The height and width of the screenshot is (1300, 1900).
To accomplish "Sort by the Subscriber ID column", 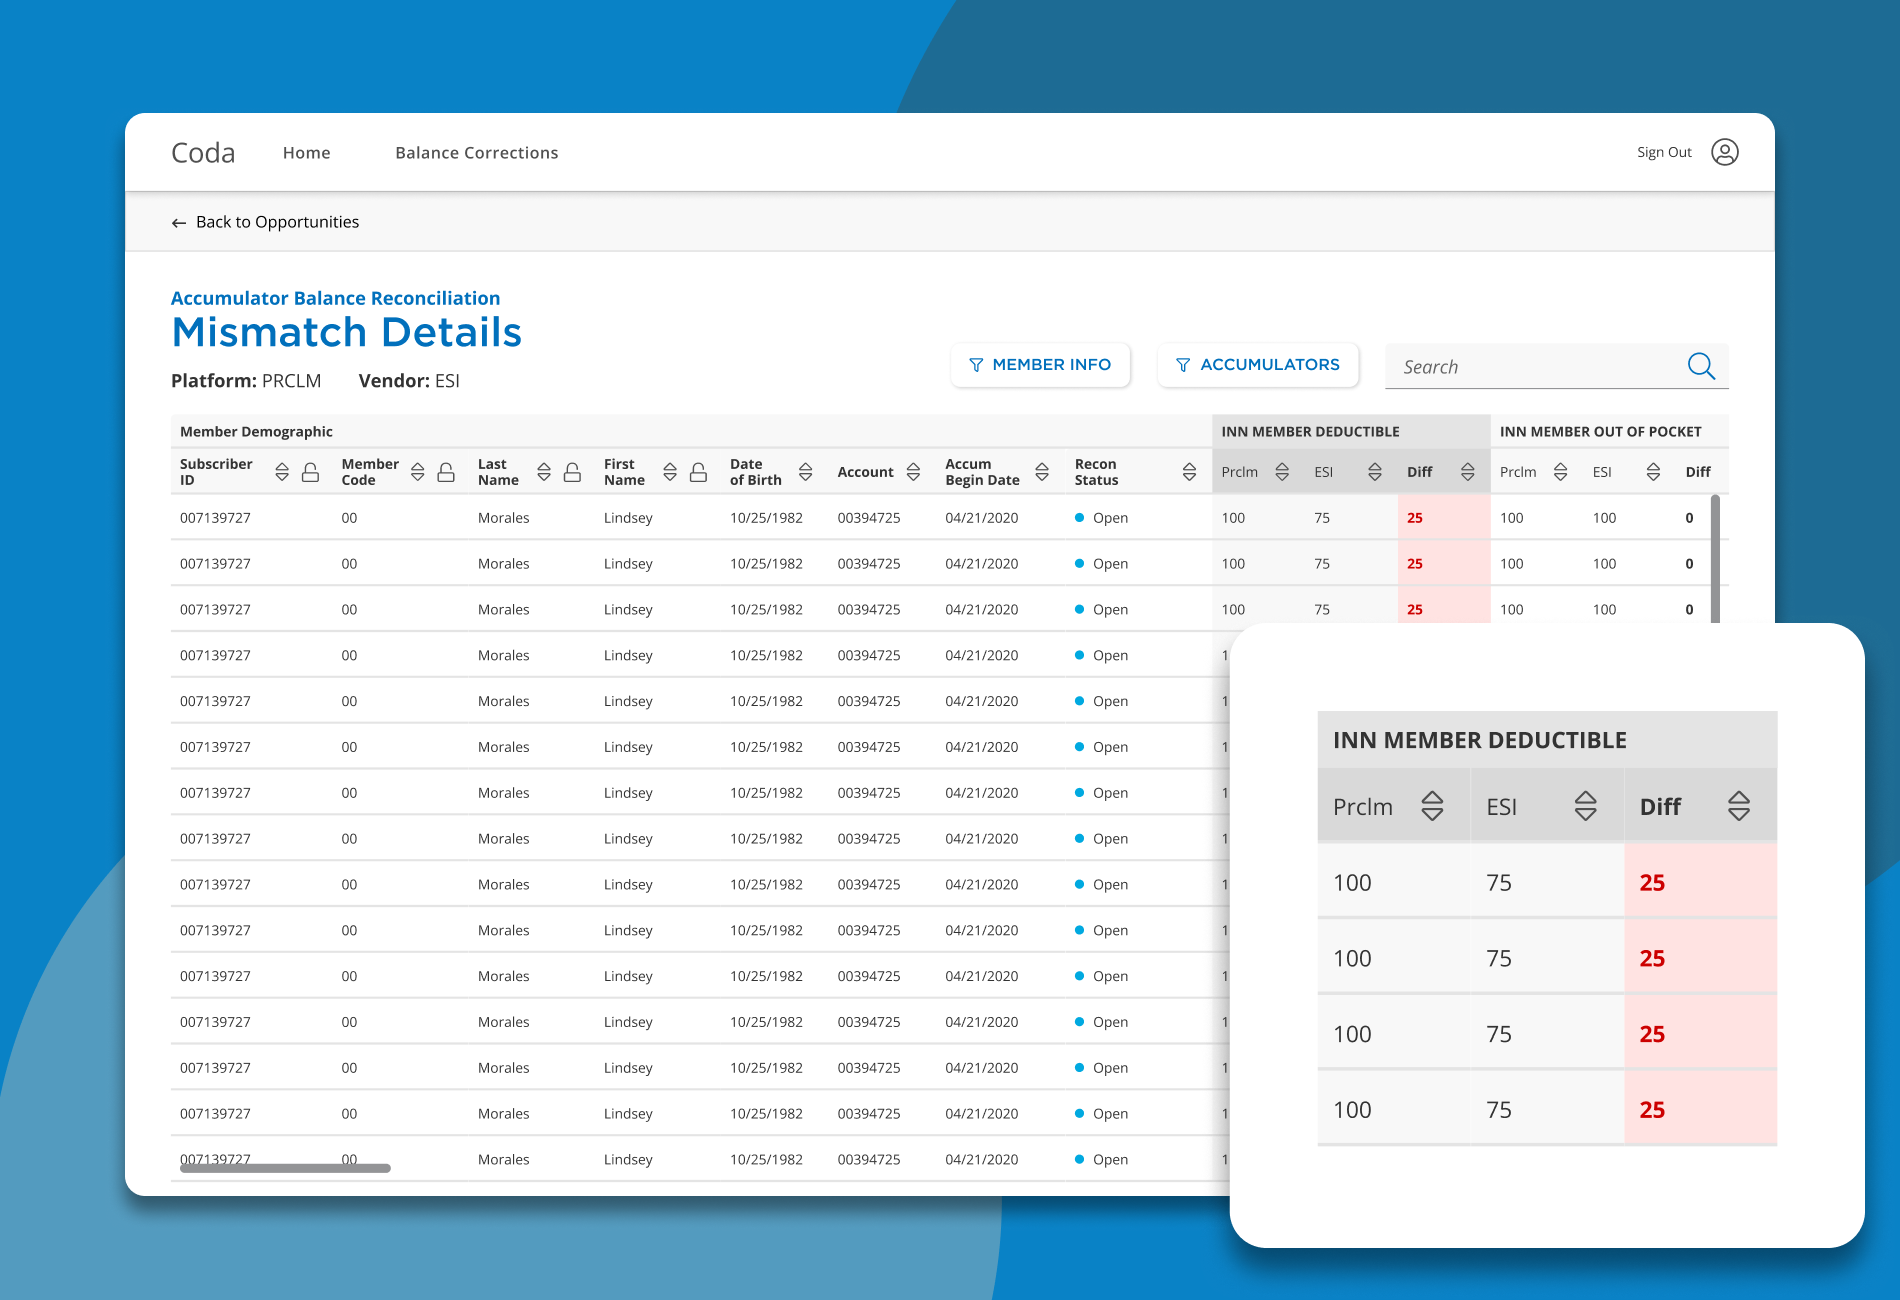I will tap(282, 472).
